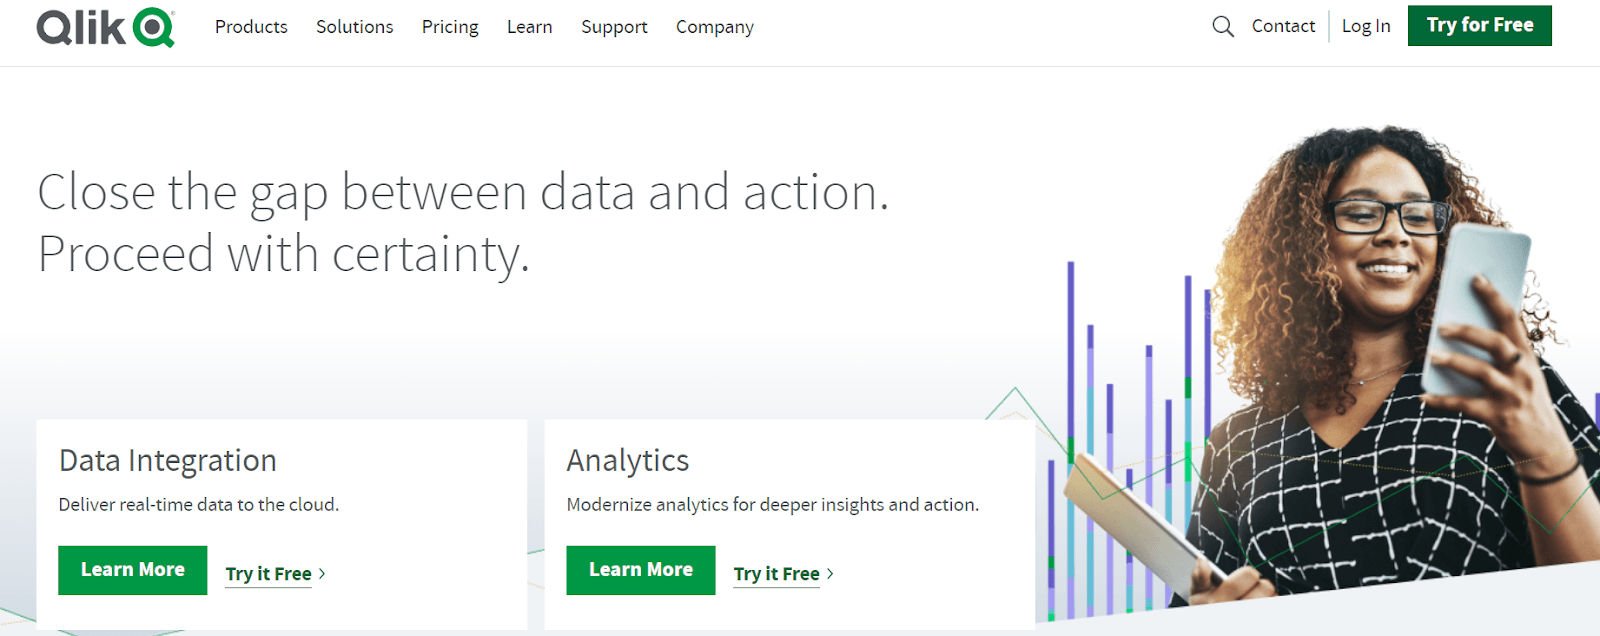The height and width of the screenshot is (636, 1600).
Task: Click Try it Free for Data Integration
Action: 267,573
